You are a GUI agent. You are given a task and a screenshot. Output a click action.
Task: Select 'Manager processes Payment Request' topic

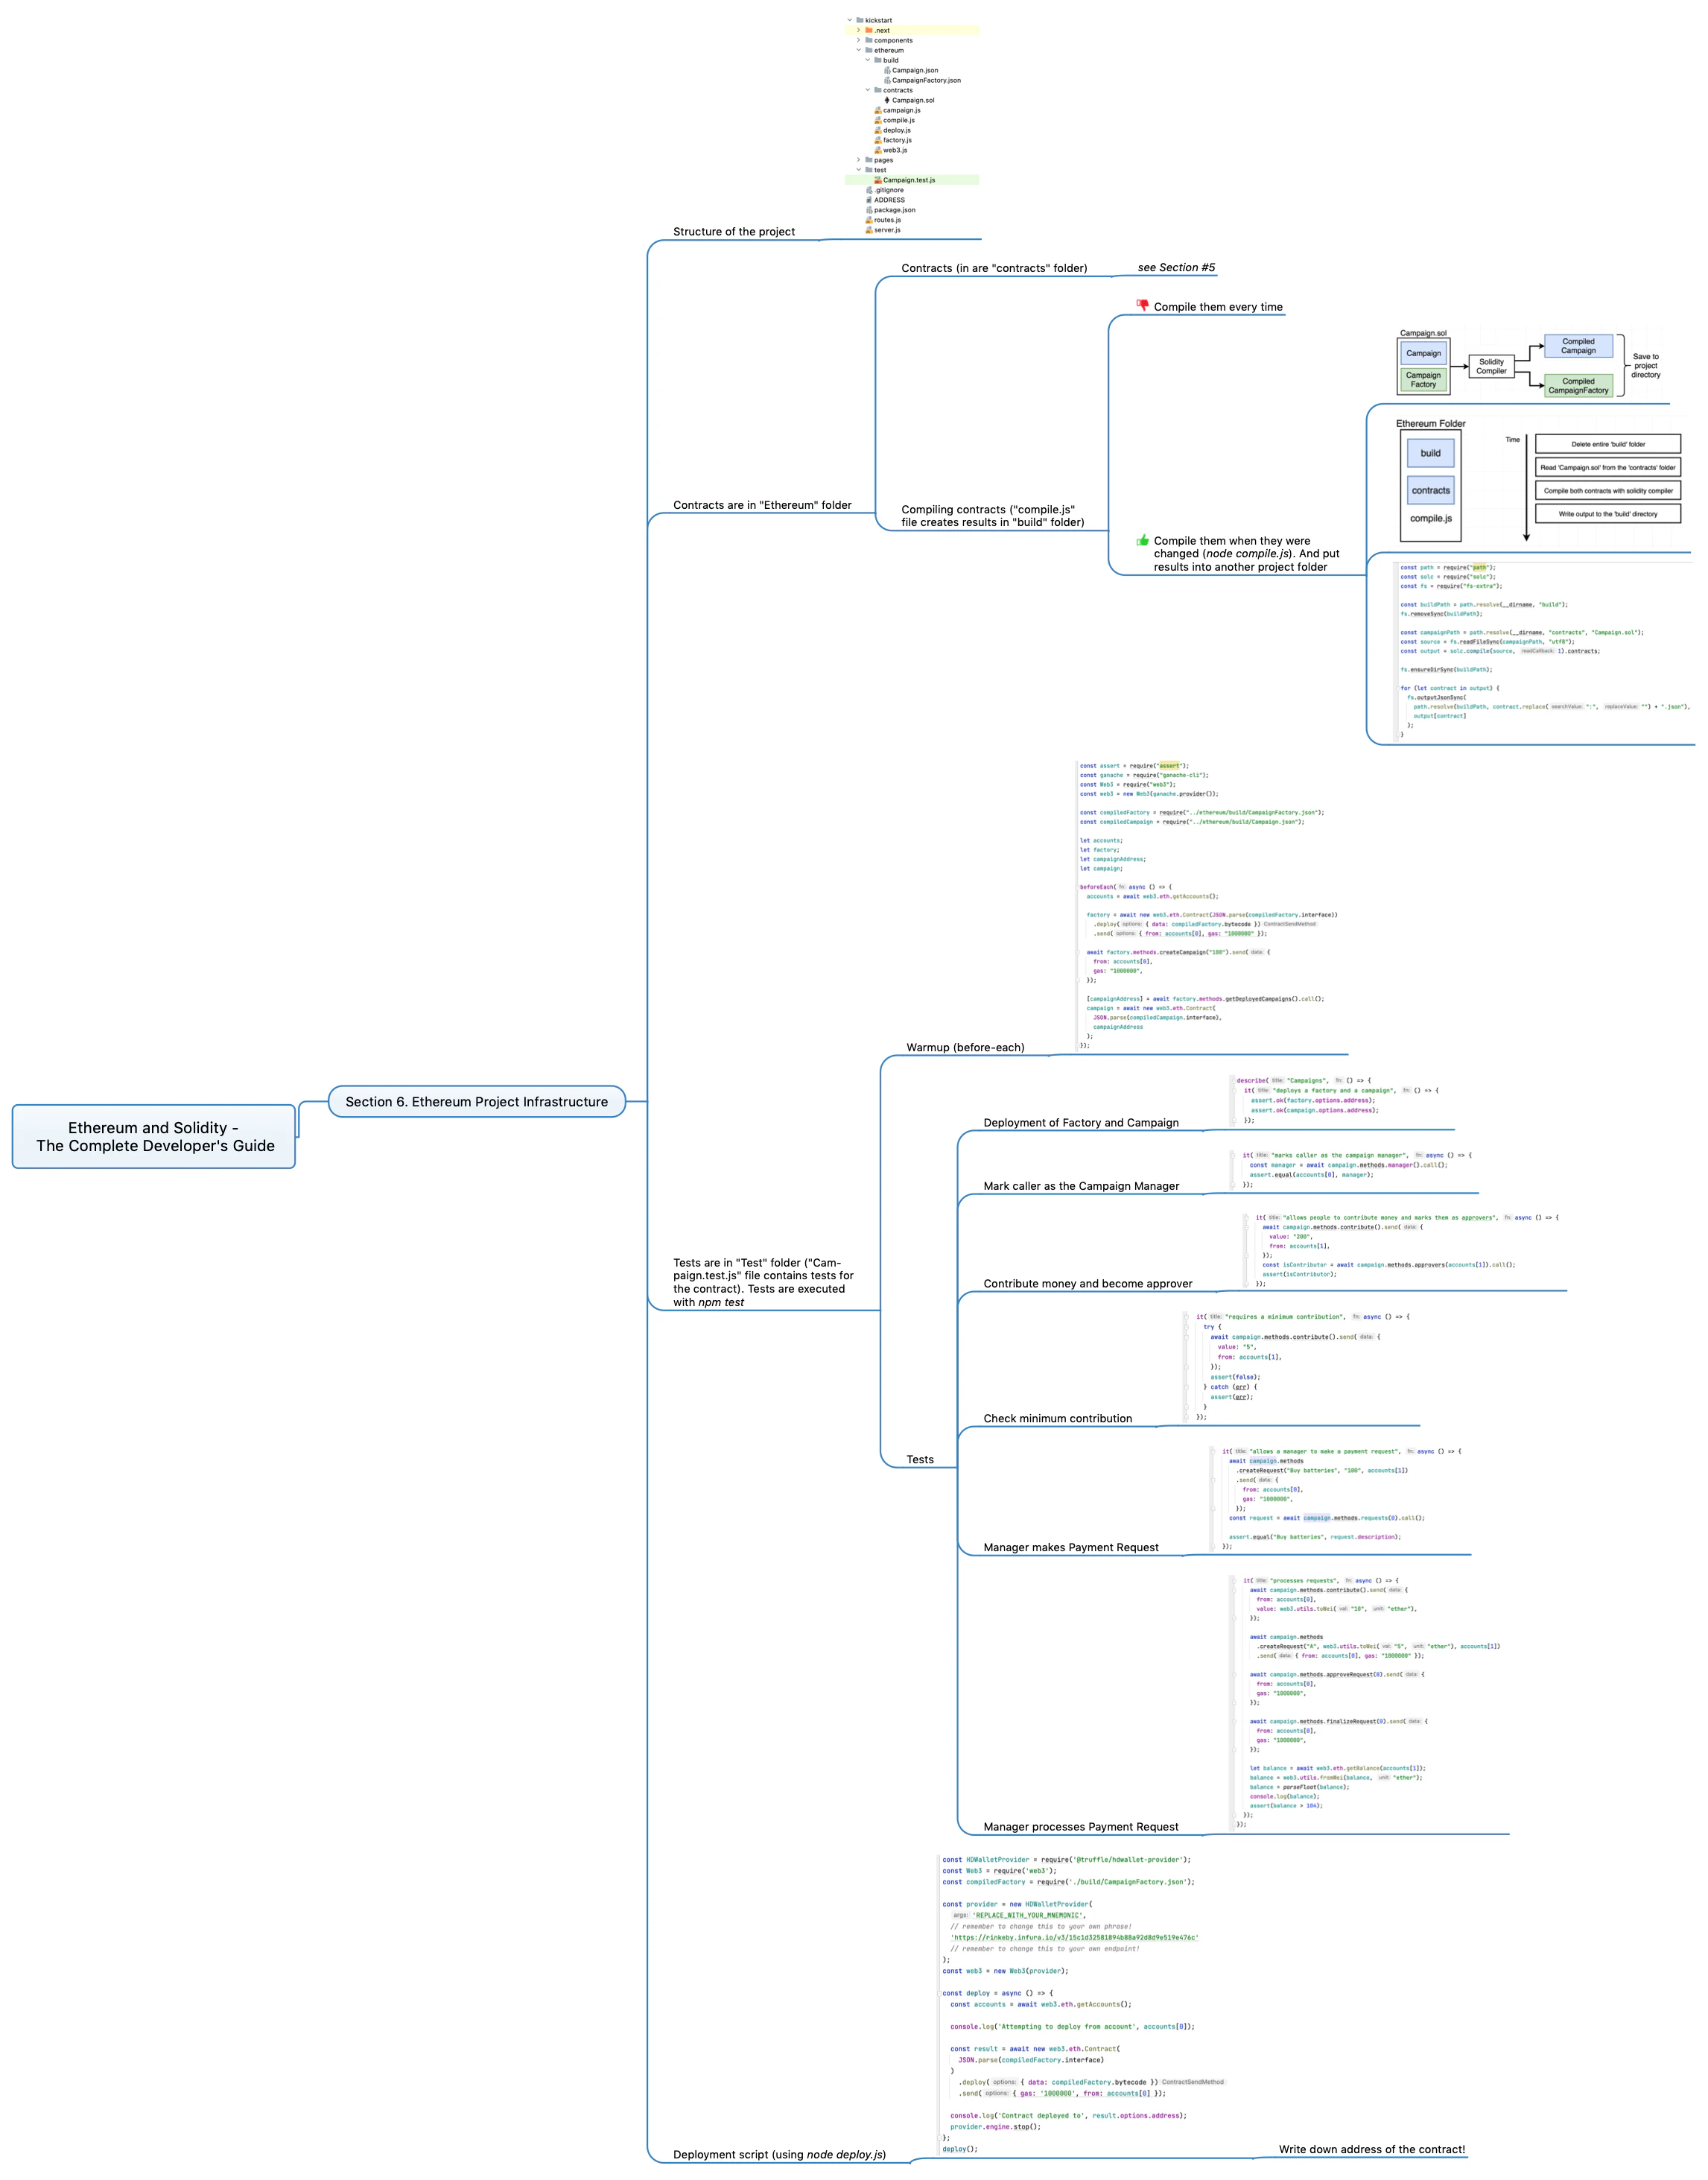pos(1081,1826)
